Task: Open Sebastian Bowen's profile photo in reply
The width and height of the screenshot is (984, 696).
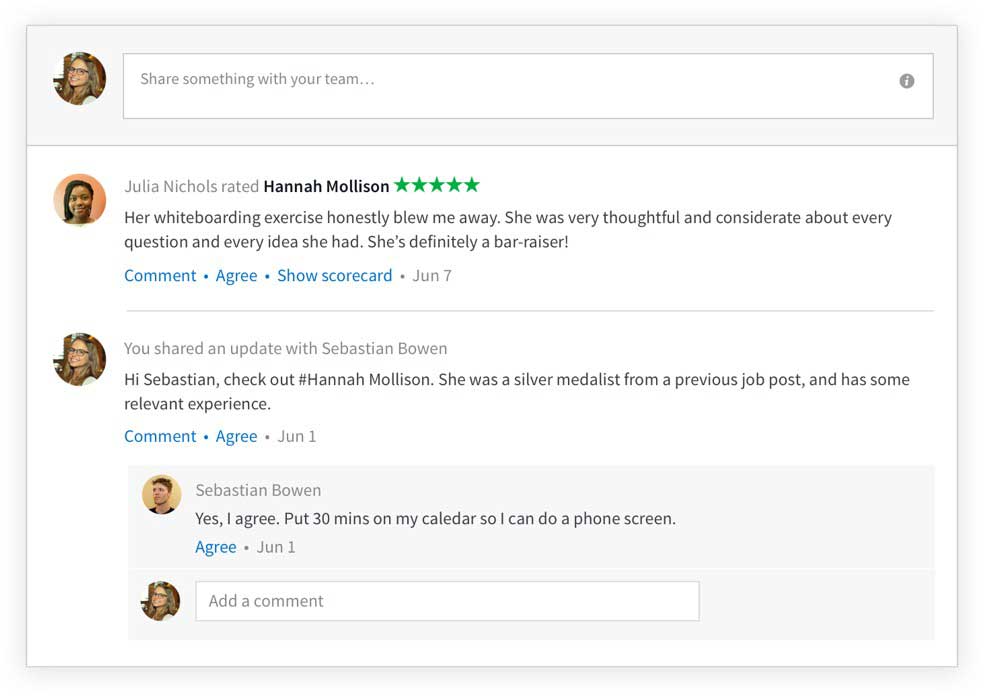Action: pos(161,495)
